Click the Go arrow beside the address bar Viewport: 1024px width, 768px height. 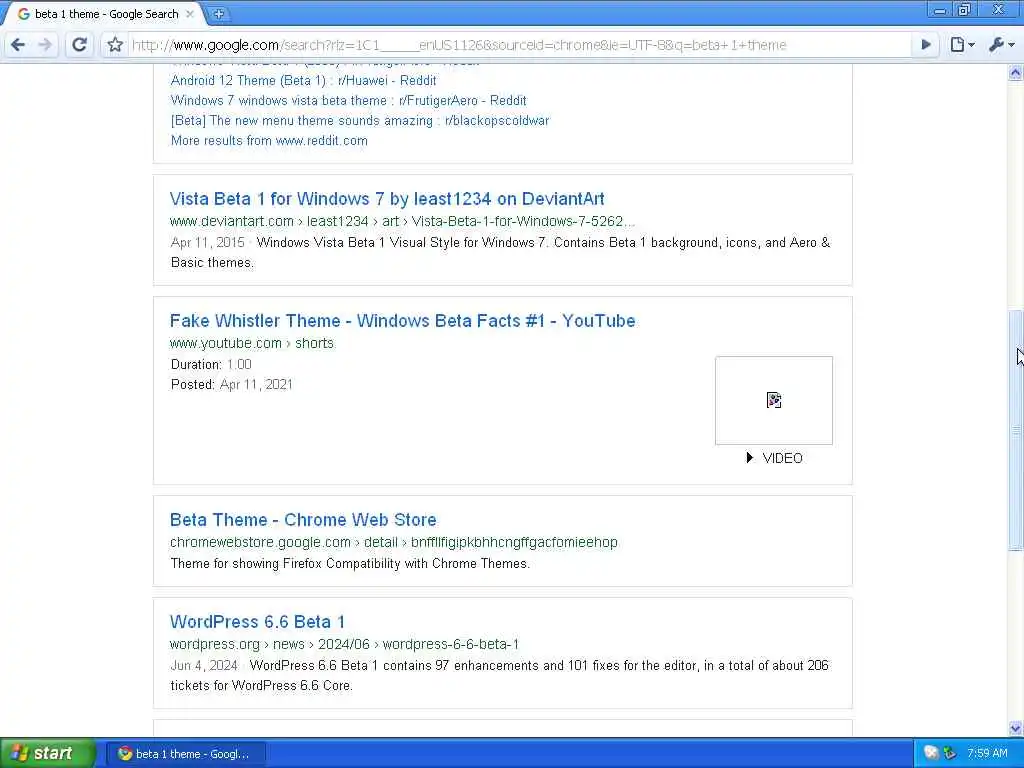tap(925, 44)
